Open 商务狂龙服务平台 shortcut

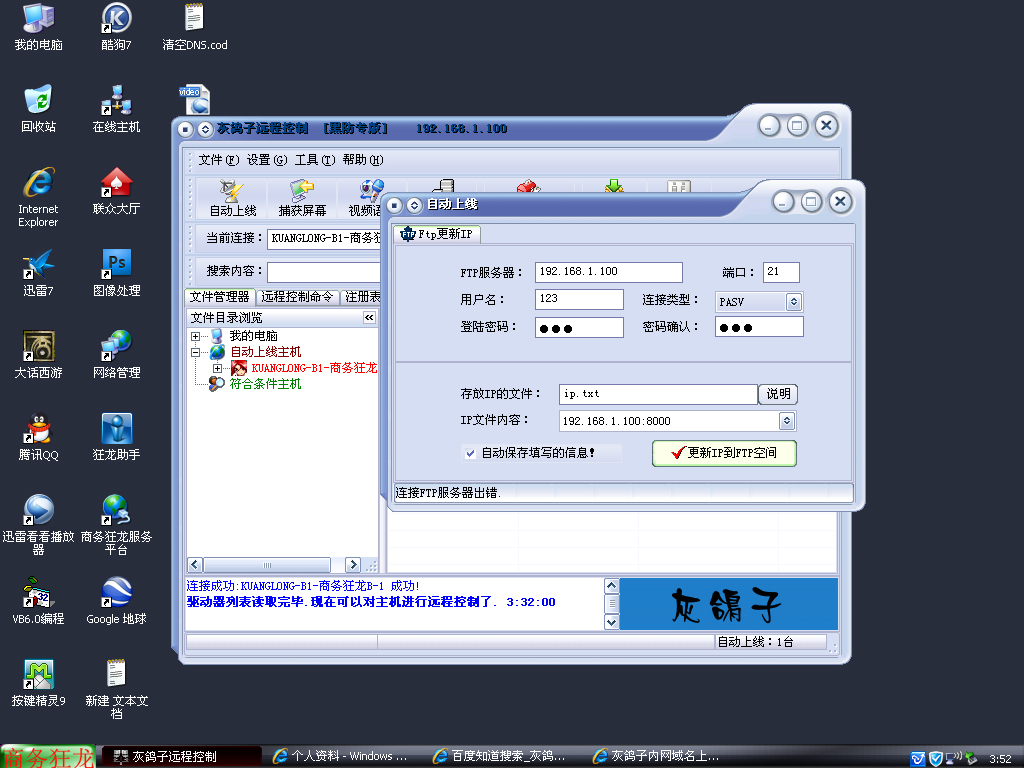116,525
